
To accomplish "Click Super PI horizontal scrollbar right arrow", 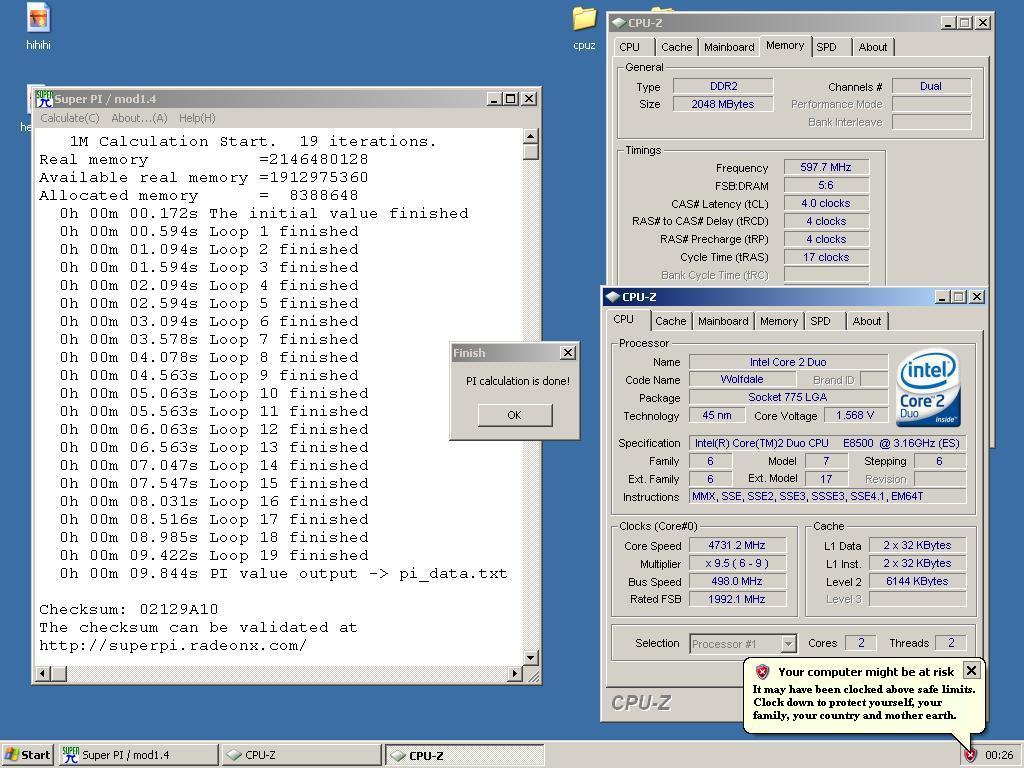I will (515, 673).
